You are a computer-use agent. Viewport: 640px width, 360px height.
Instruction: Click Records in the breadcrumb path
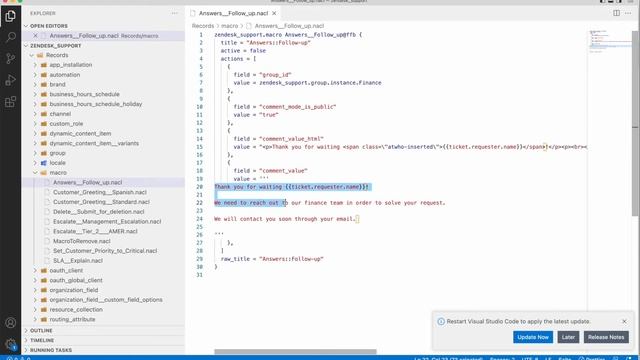(203, 26)
